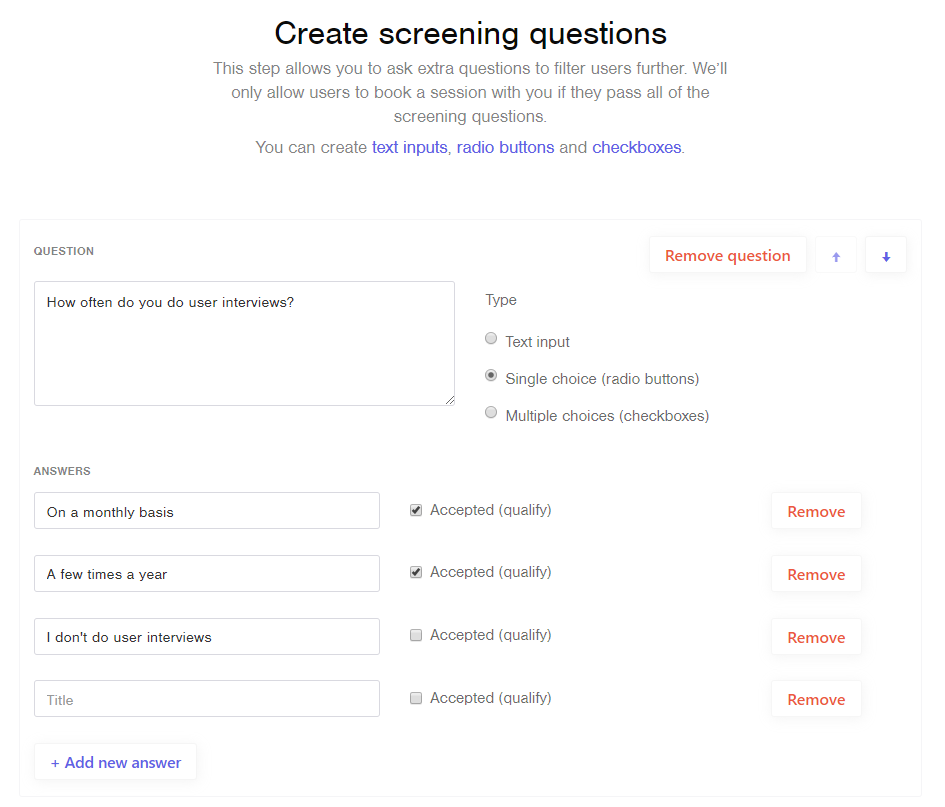This screenshot has height=807, width=945.
Task: Uncheck Accepted for 'On a monthly basis'
Action: tap(416, 510)
